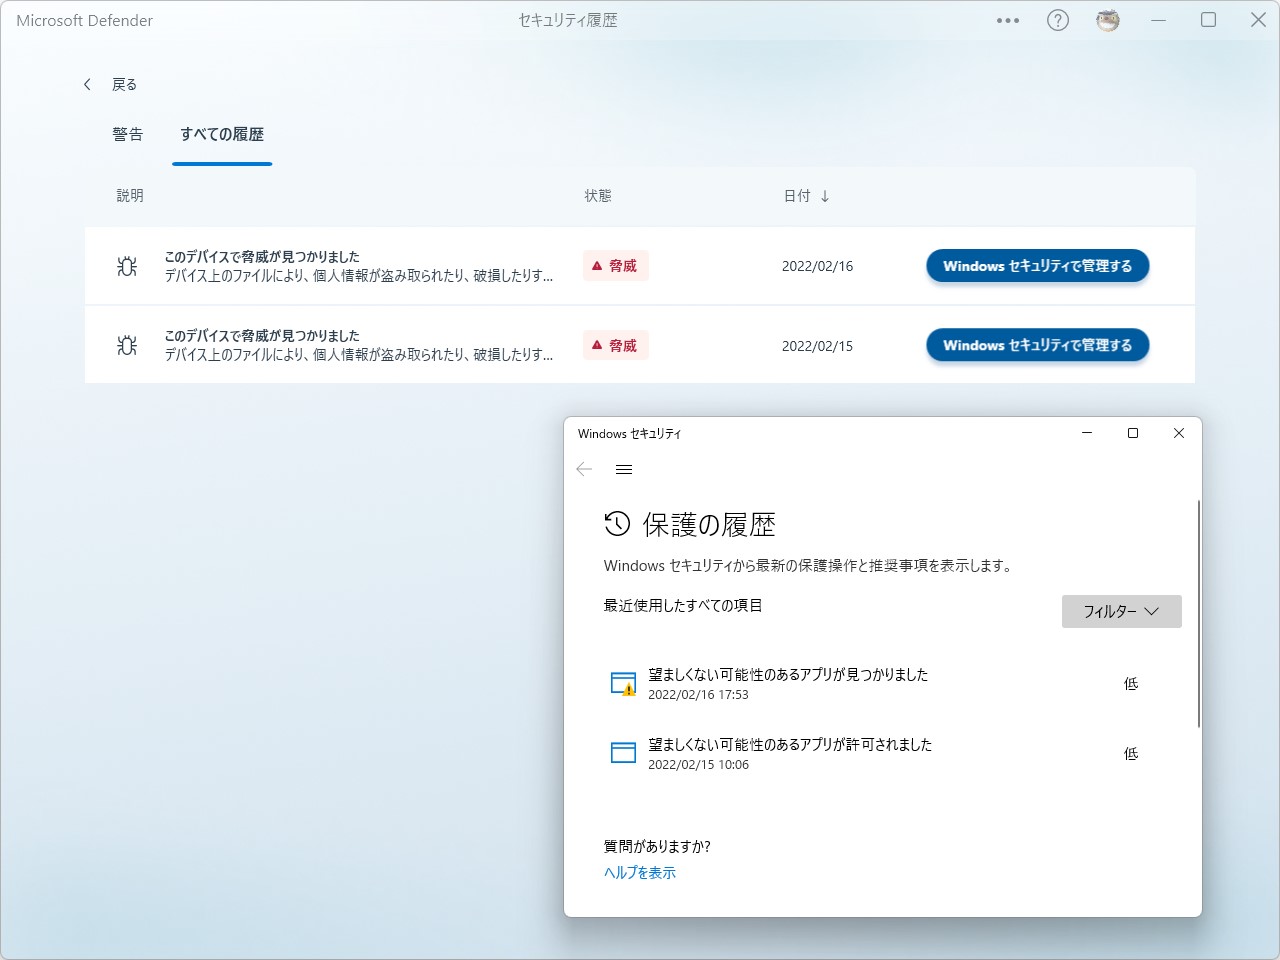Click the 最近使用したすべての項目 label

point(683,606)
